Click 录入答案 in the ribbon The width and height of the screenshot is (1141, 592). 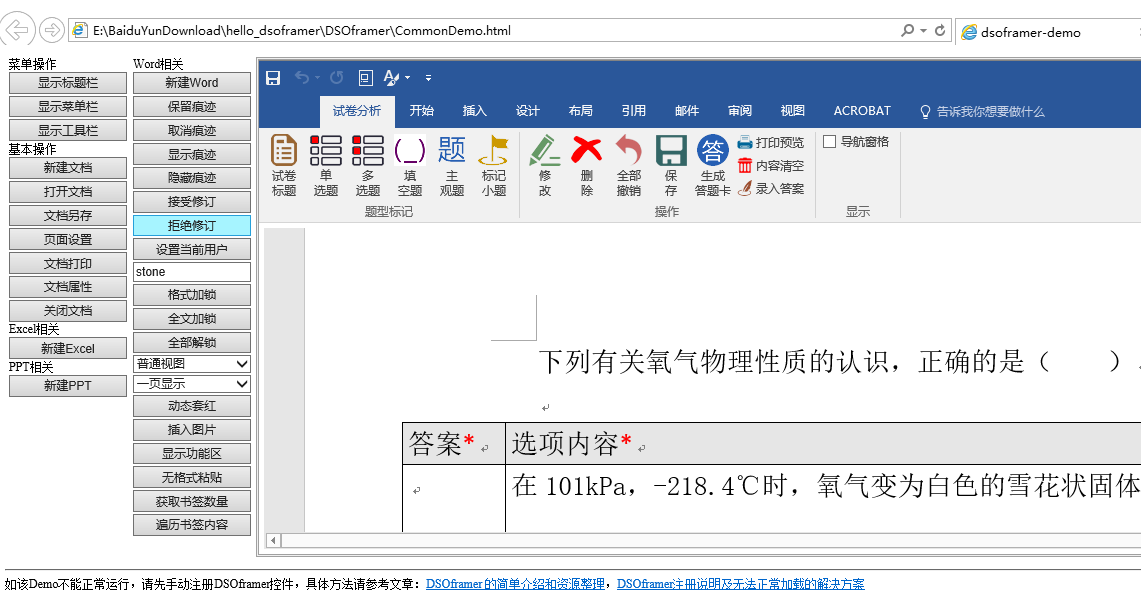point(771,188)
